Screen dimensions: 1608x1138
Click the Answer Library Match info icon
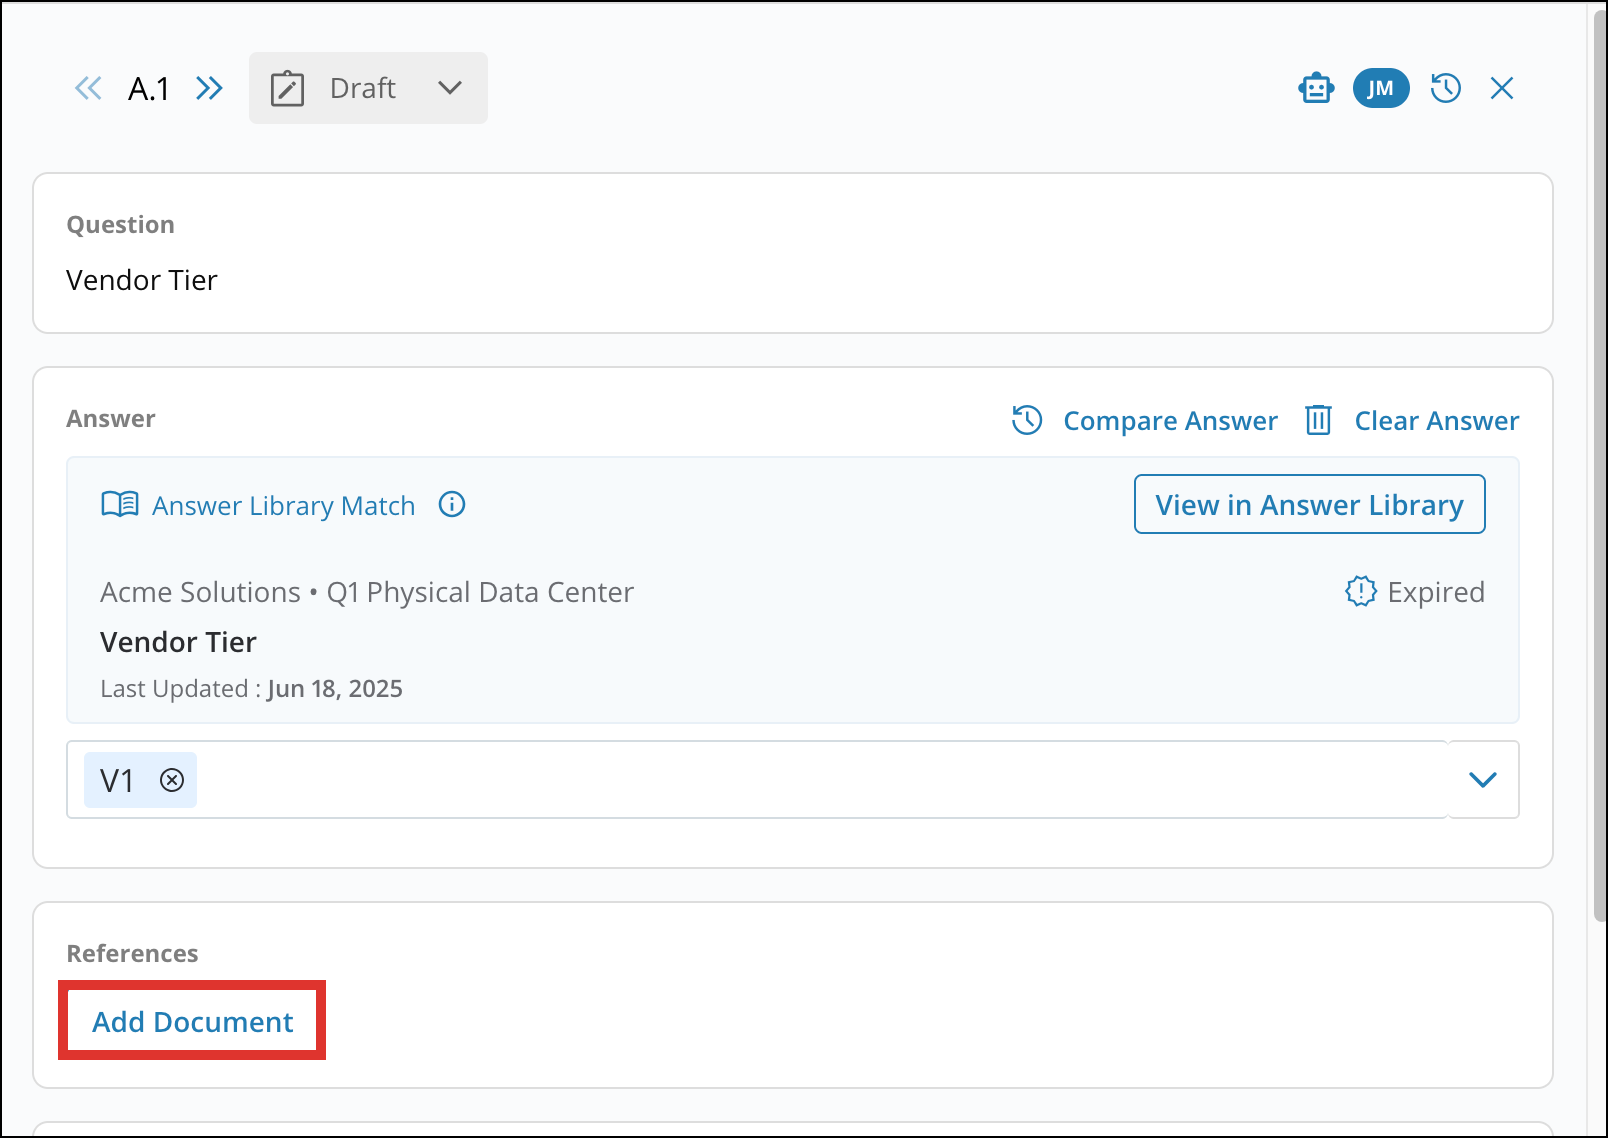click(x=452, y=505)
